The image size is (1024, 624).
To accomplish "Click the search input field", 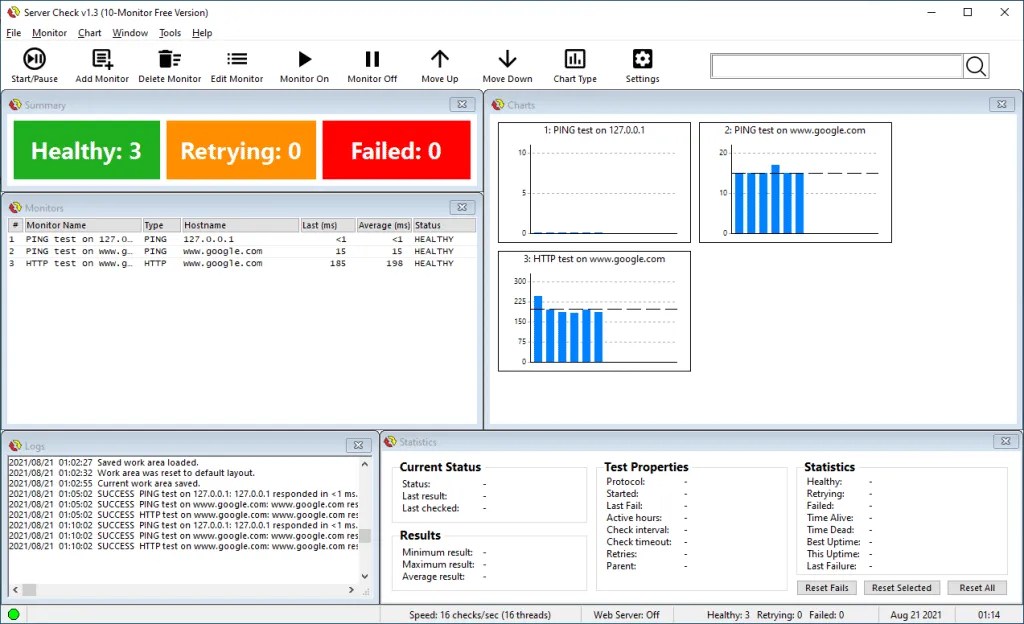I will pyautogui.click(x=837, y=66).
